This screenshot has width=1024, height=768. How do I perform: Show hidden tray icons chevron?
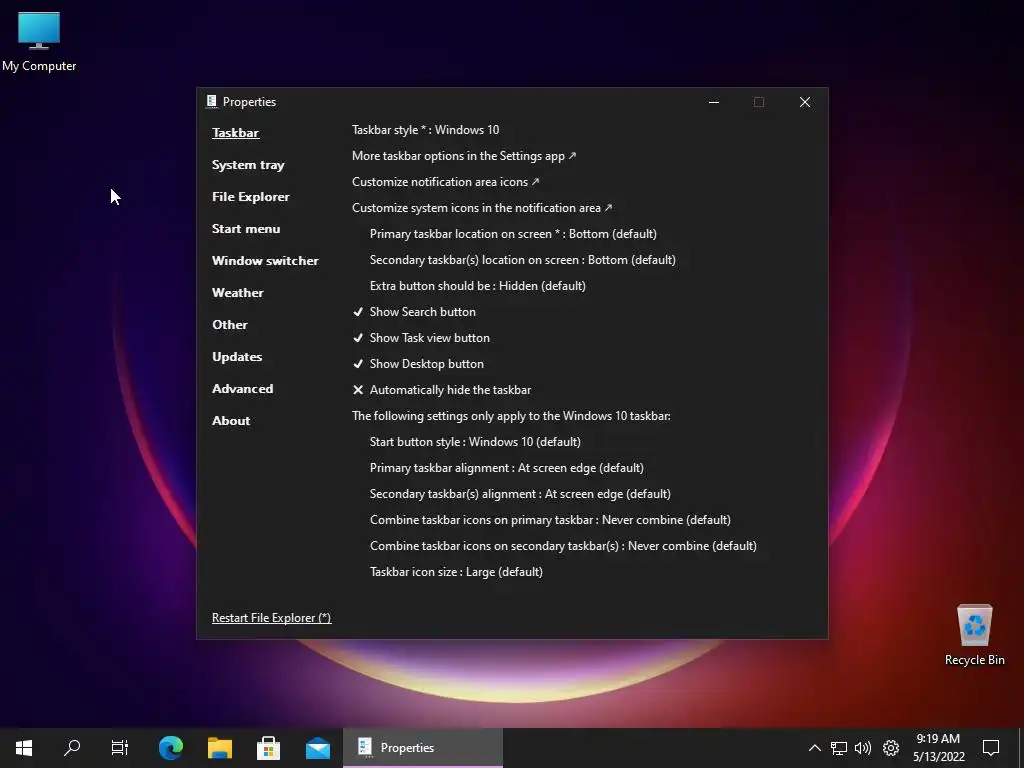tap(814, 748)
